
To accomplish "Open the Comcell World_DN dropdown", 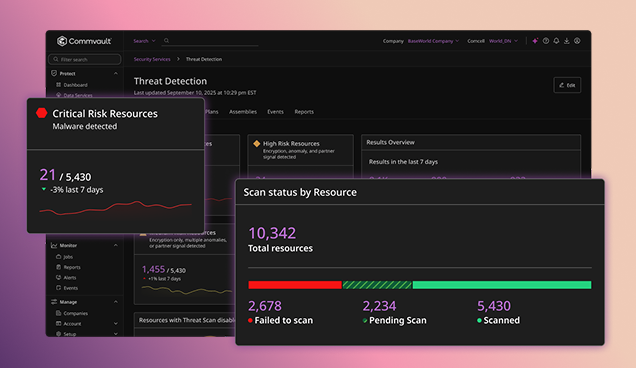I will click(503, 41).
